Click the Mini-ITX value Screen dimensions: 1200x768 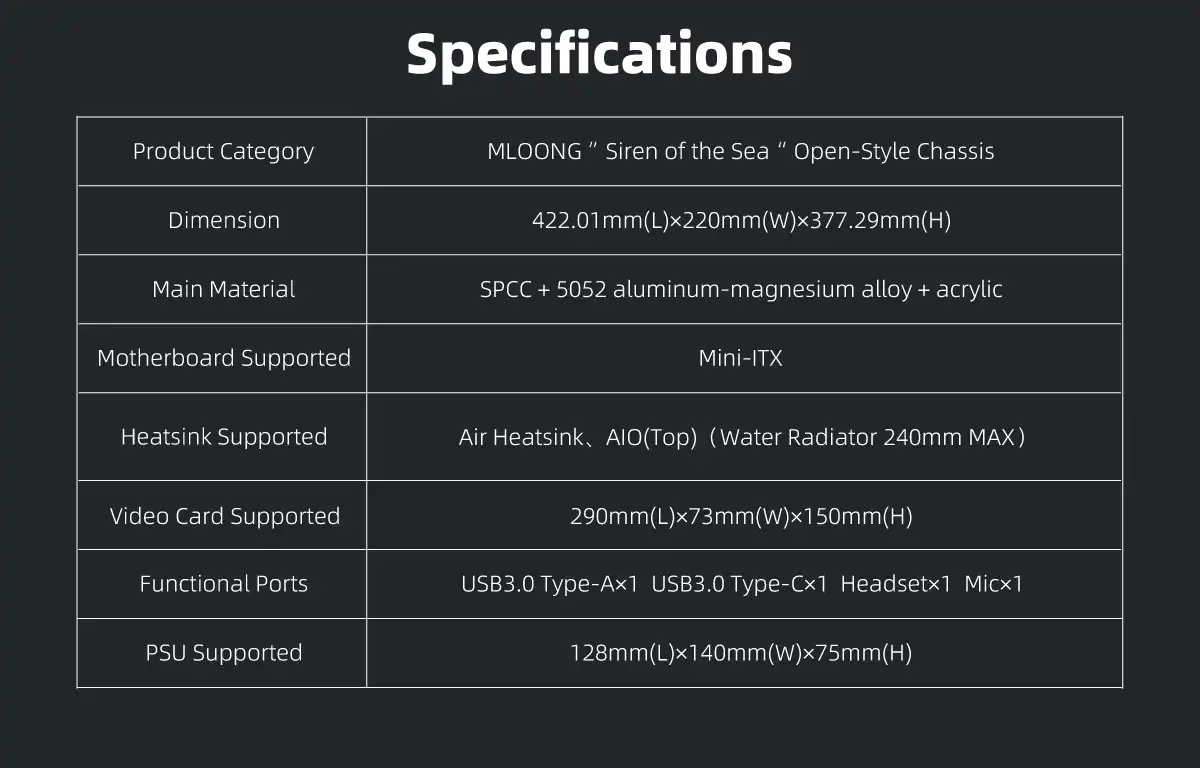coord(740,358)
